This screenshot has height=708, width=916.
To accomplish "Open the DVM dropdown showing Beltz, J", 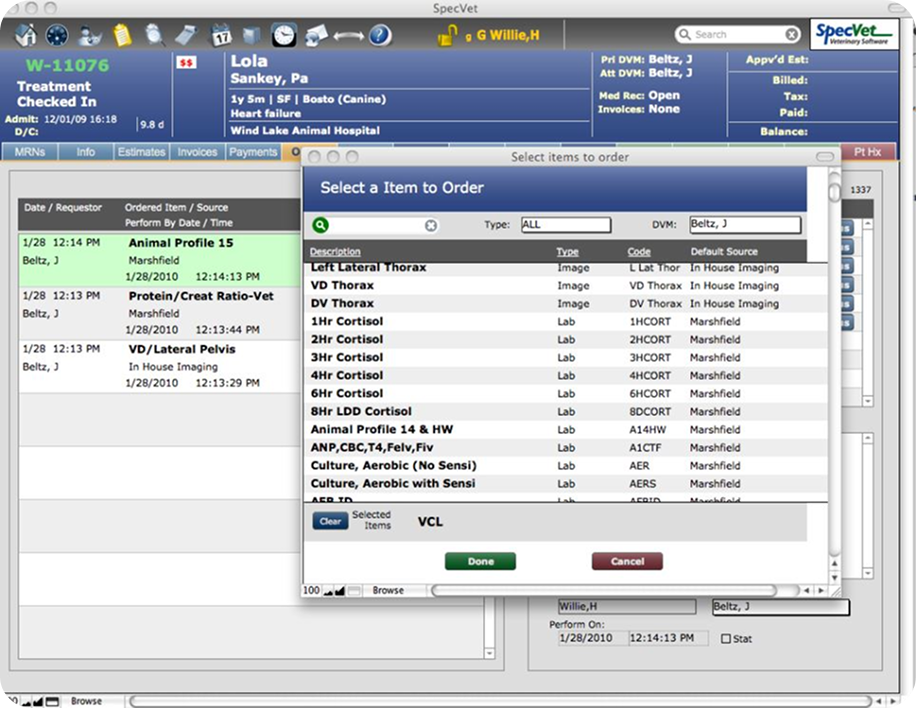I will (x=745, y=225).
